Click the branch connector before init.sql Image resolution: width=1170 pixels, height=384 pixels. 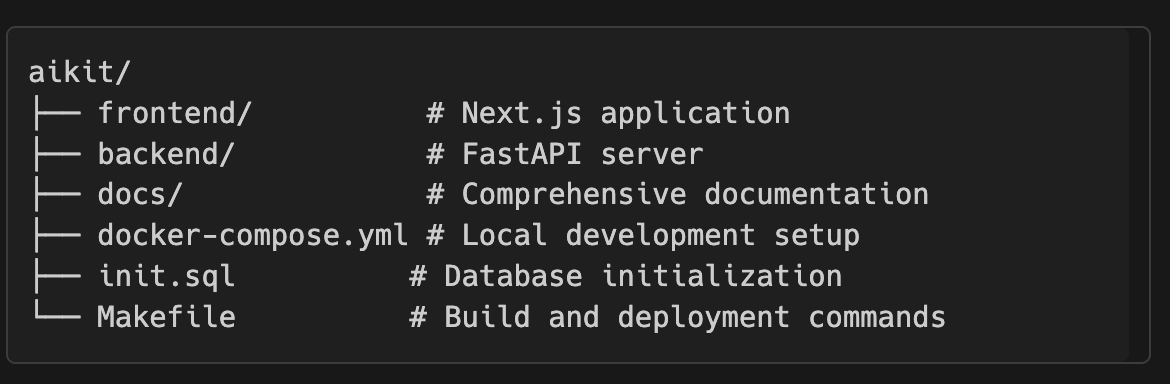[56, 277]
